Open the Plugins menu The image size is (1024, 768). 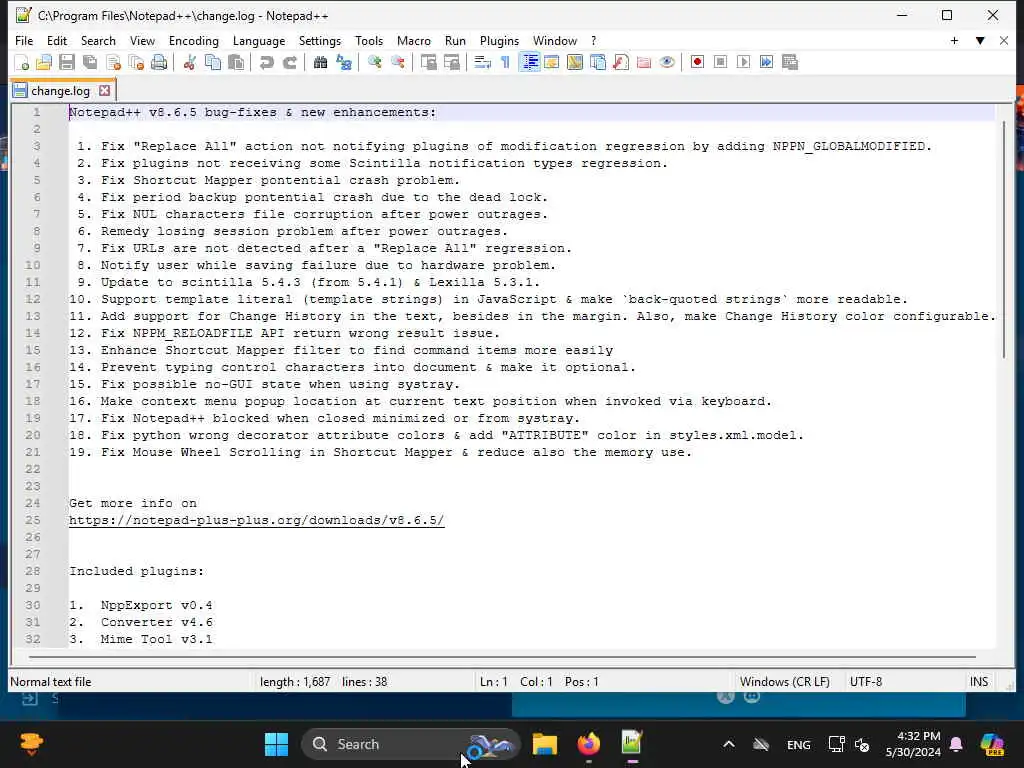coord(500,40)
